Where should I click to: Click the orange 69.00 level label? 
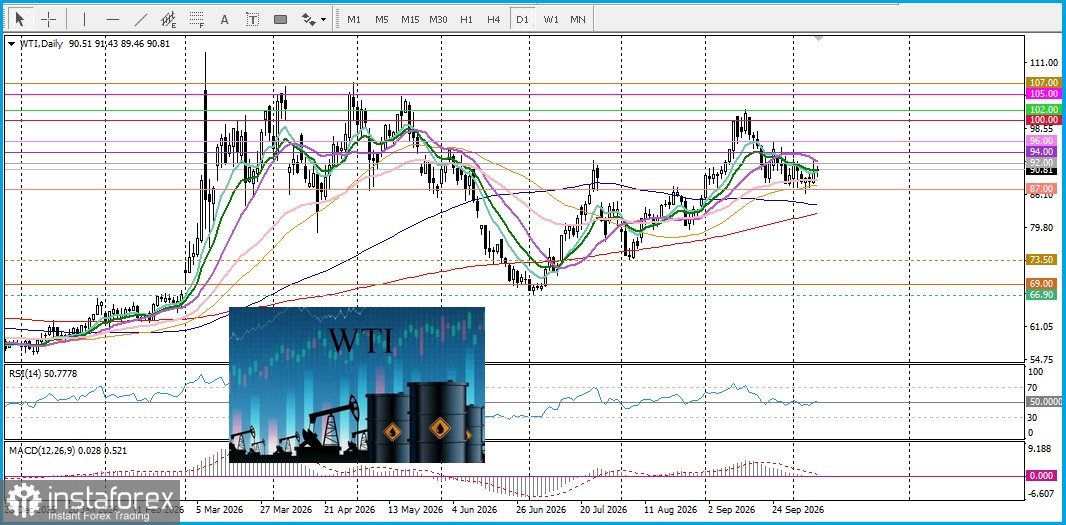coord(1044,284)
